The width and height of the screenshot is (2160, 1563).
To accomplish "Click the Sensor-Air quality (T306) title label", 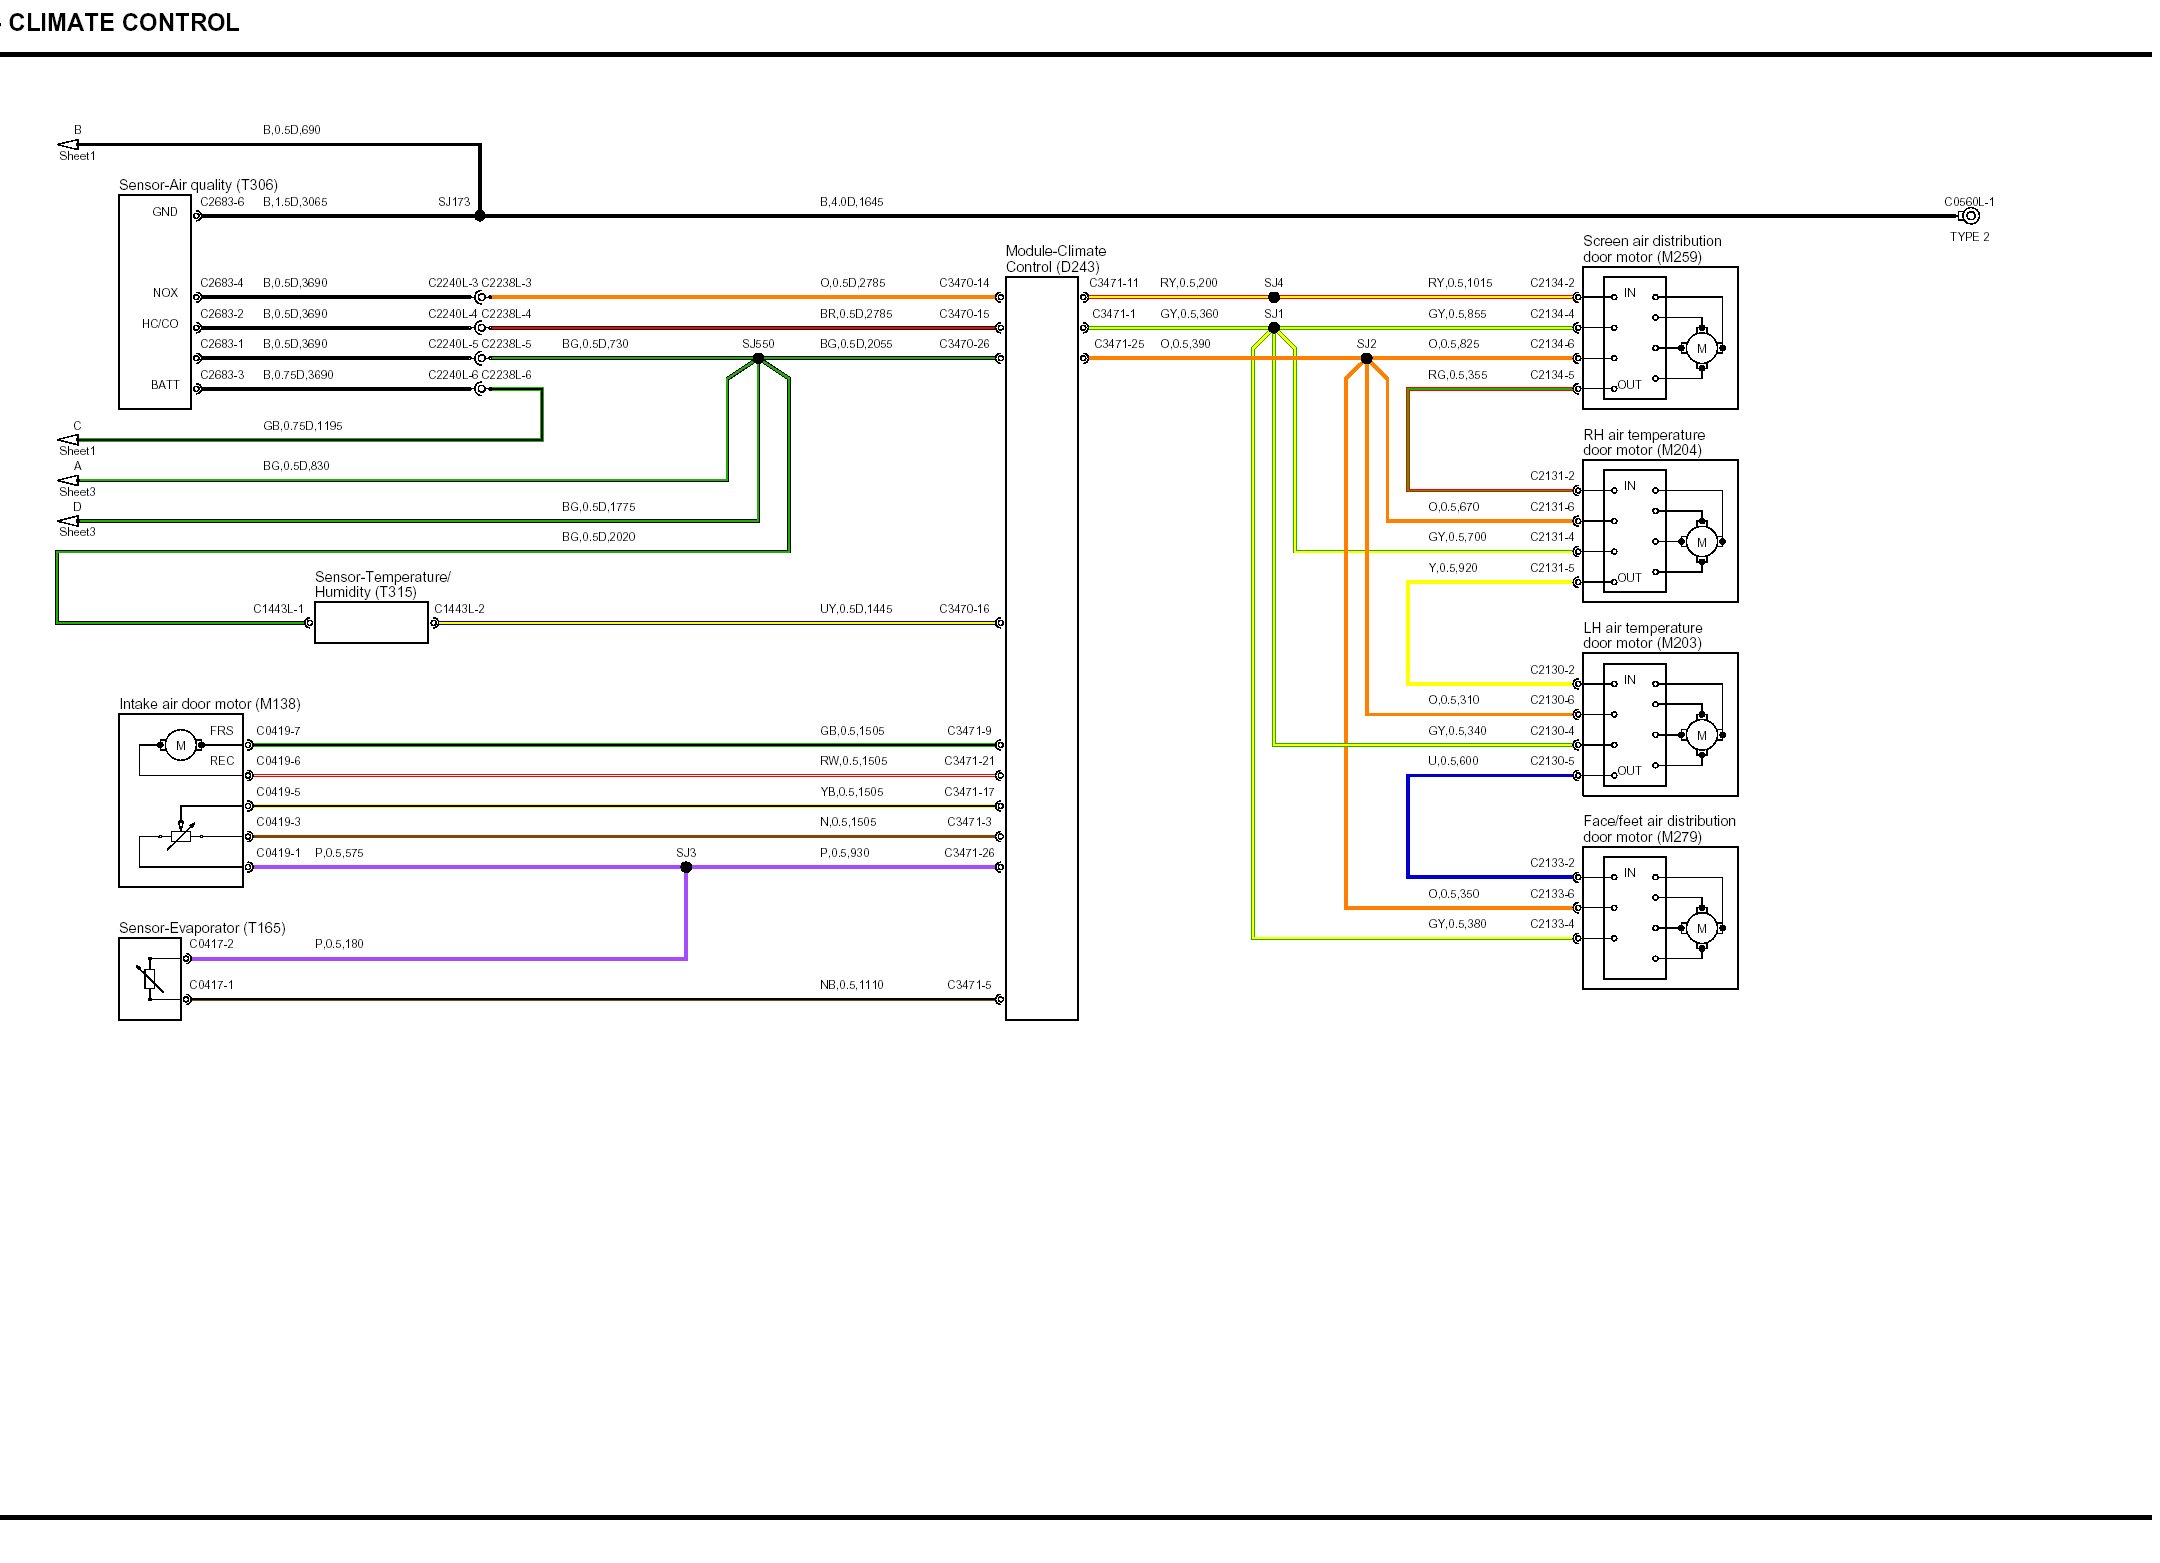I will coord(198,185).
